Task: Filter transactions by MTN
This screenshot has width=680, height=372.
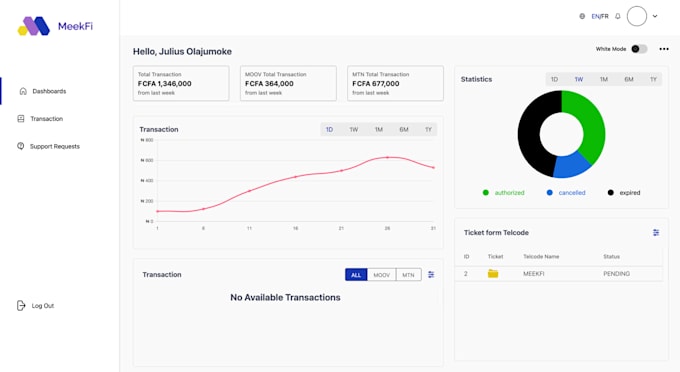Action: click(x=408, y=275)
